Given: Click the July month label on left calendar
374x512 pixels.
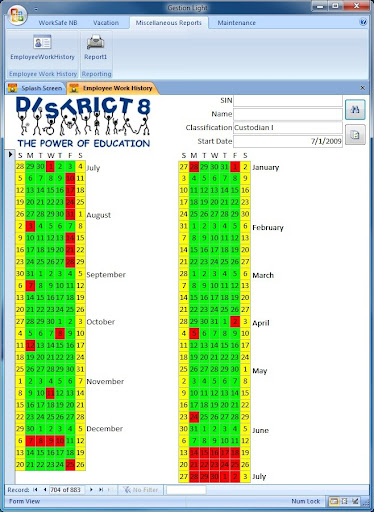Looking at the screenshot, I should coord(93,168).
